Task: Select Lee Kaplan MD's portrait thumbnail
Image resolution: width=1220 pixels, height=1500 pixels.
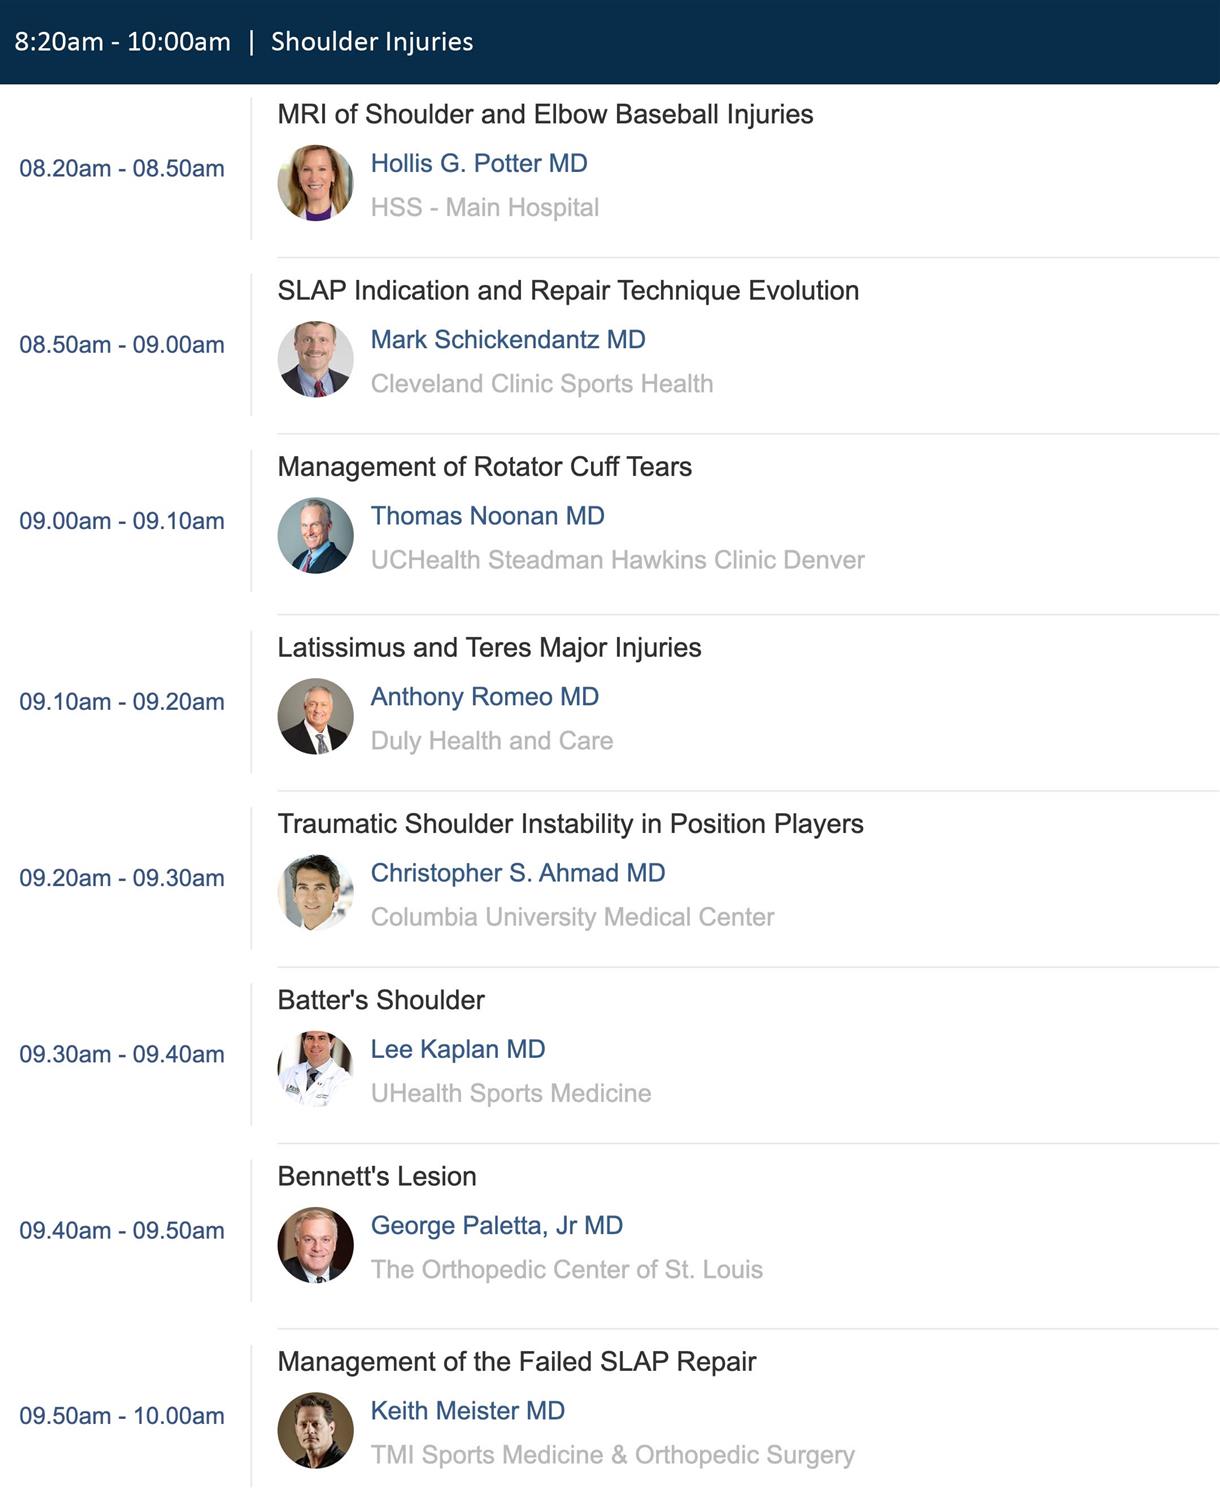Action: point(315,1068)
